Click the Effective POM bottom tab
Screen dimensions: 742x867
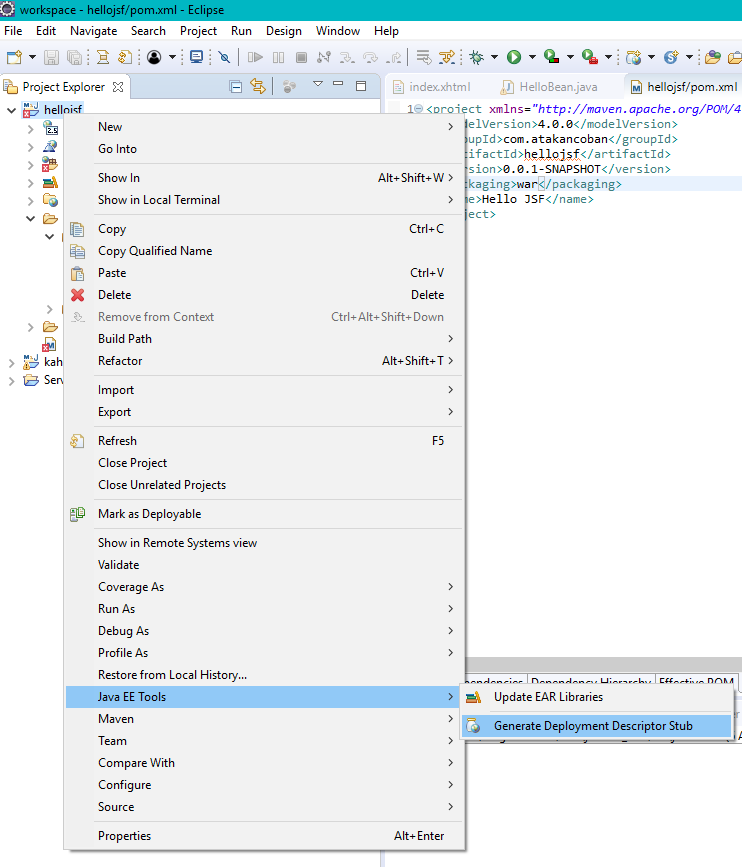pos(697,681)
